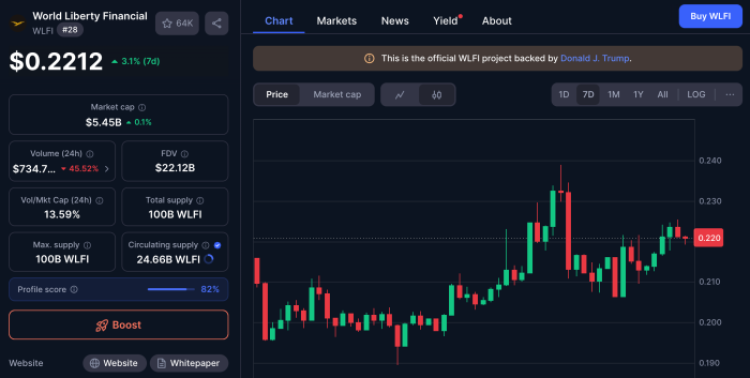Click the Circulating supply info icon
Image resolution: width=750 pixels, height=378 pixels.
coord(206,245)
